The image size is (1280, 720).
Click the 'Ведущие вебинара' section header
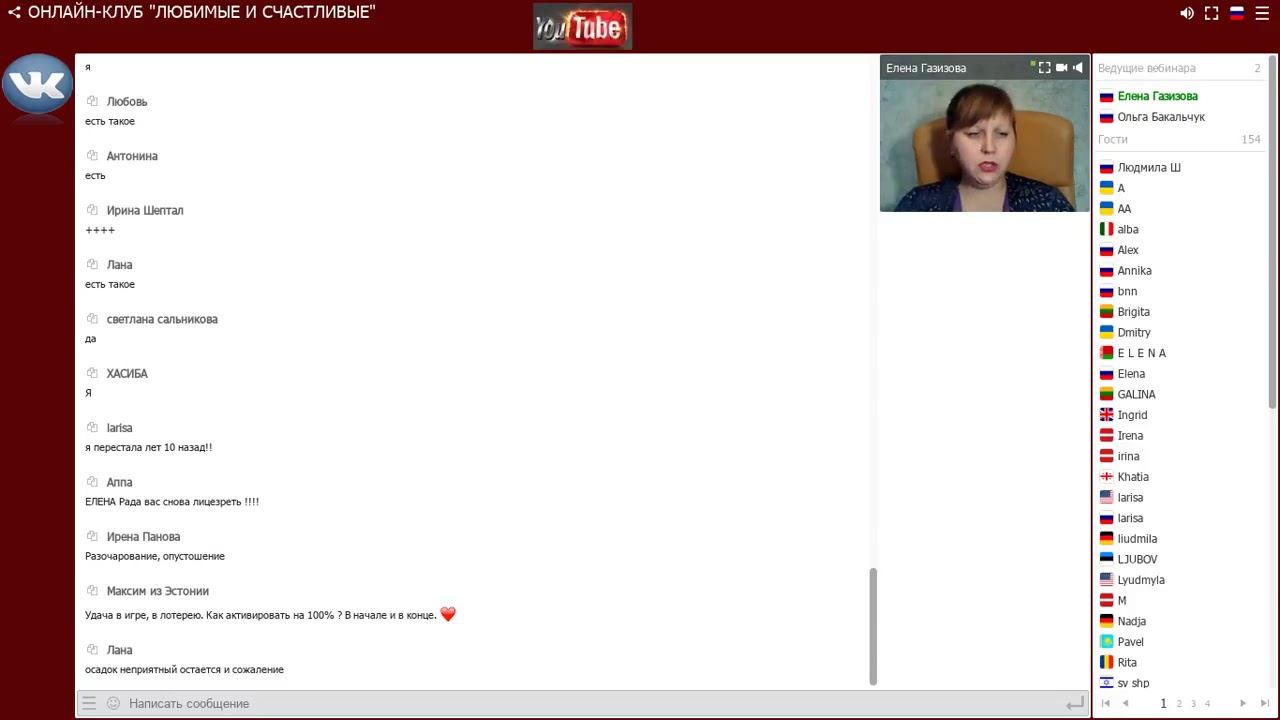1147,68
